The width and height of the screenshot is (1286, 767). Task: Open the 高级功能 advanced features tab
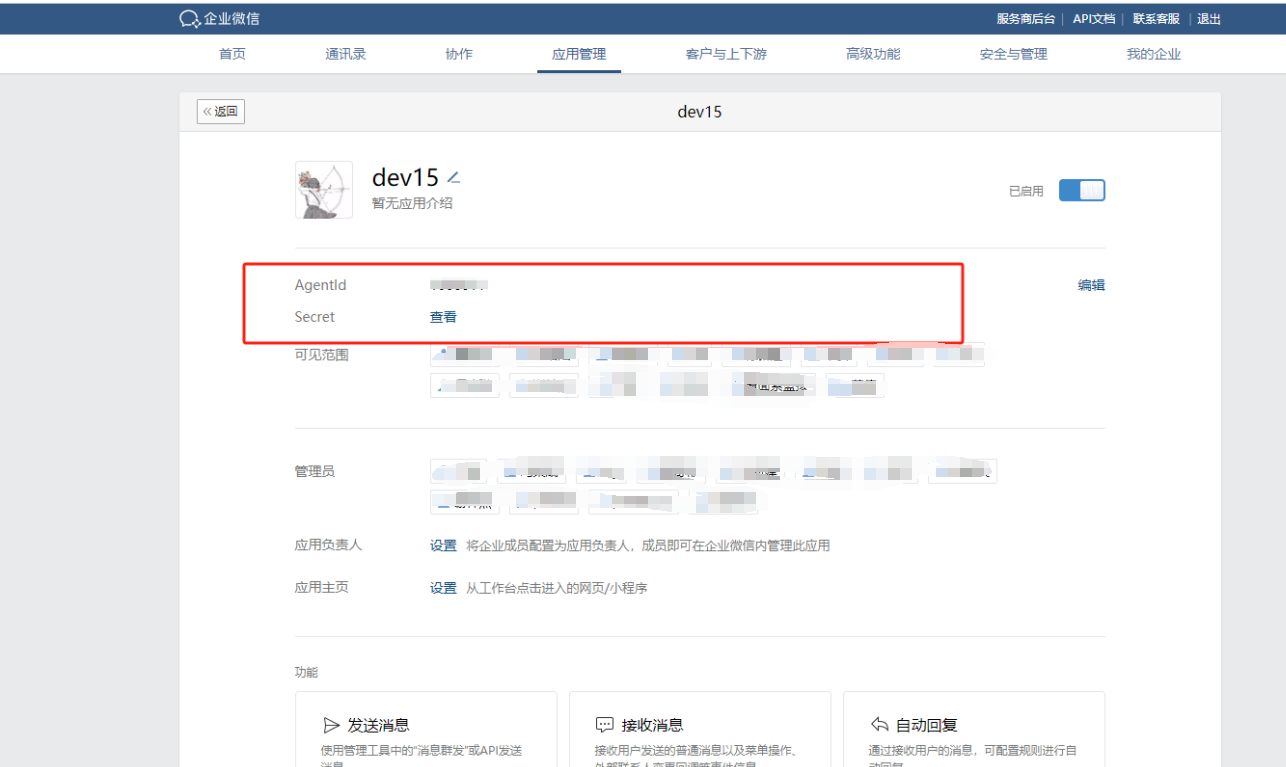[x=873, y=54]
